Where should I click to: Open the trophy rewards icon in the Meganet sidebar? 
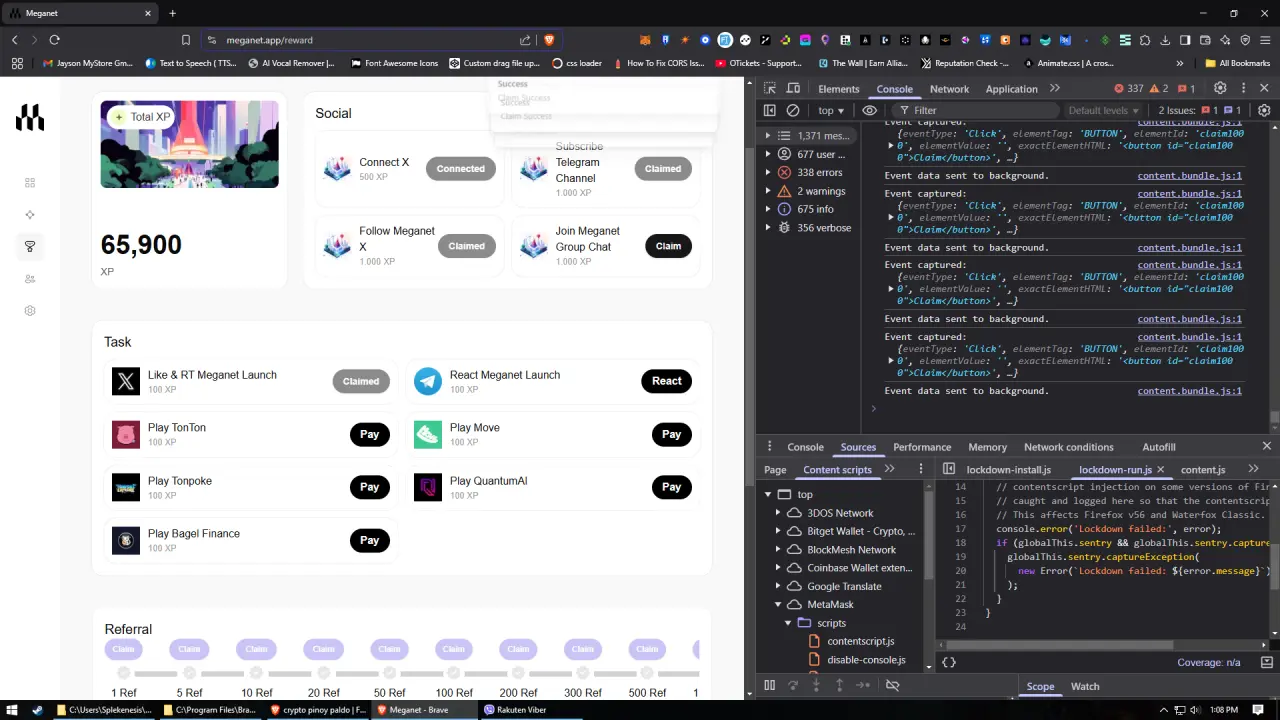point(30,246)
